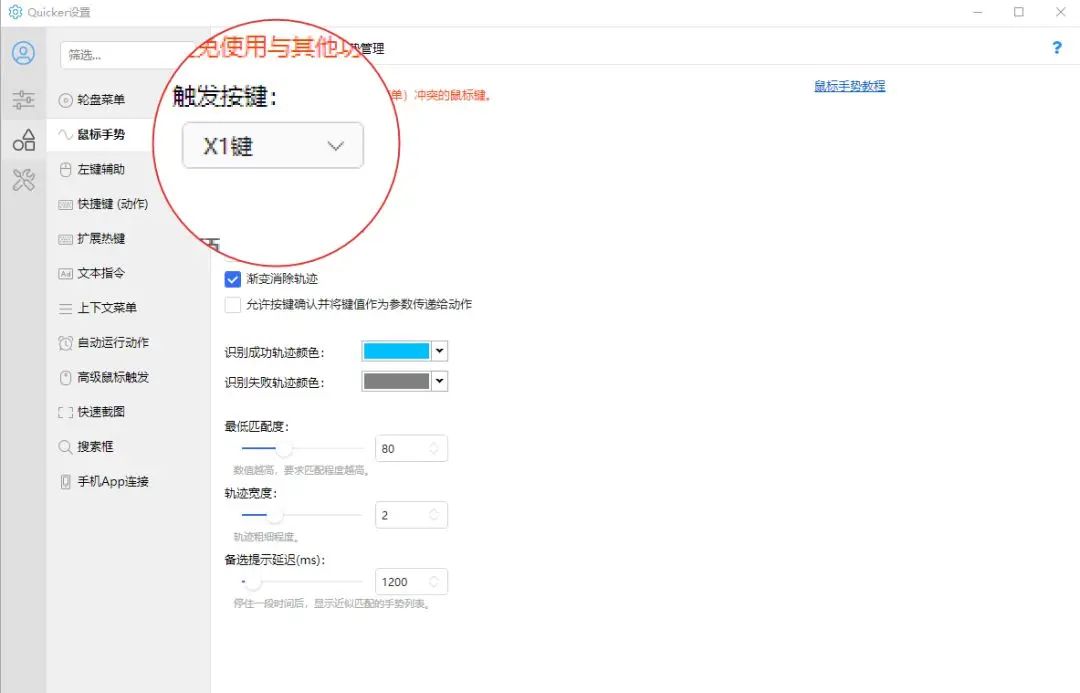Open the 手机App连接 settings page
Screen dimensions: 1080x693
click(113, 482)
